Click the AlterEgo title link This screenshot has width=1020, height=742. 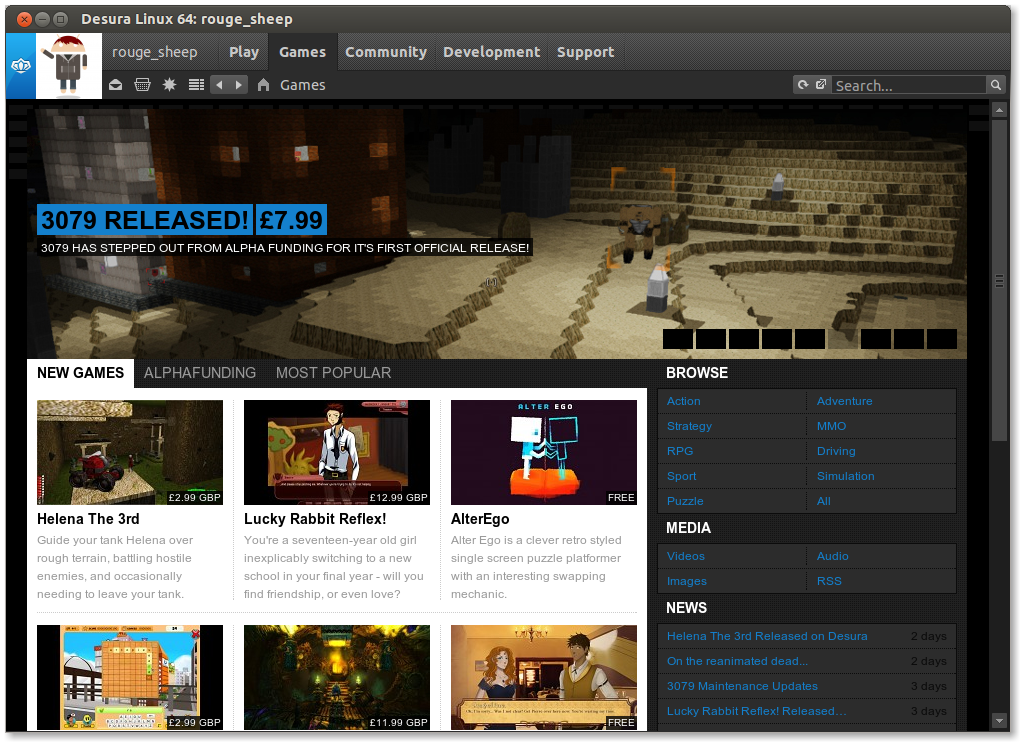(x=480, y=519)
